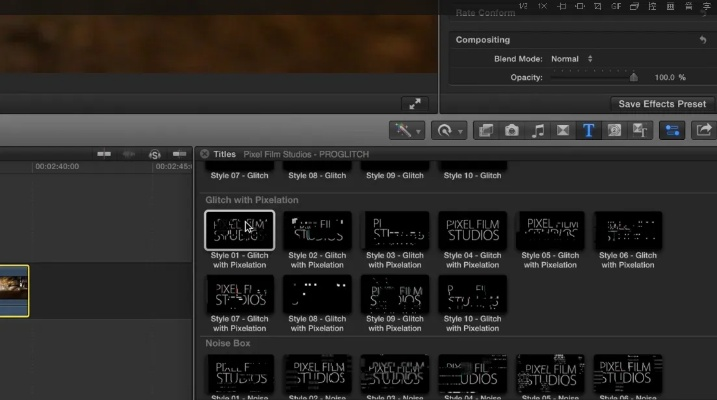Toggle timeline skimming
The width and height of the screenshot is (717, 400).
(x=104, y=154)
